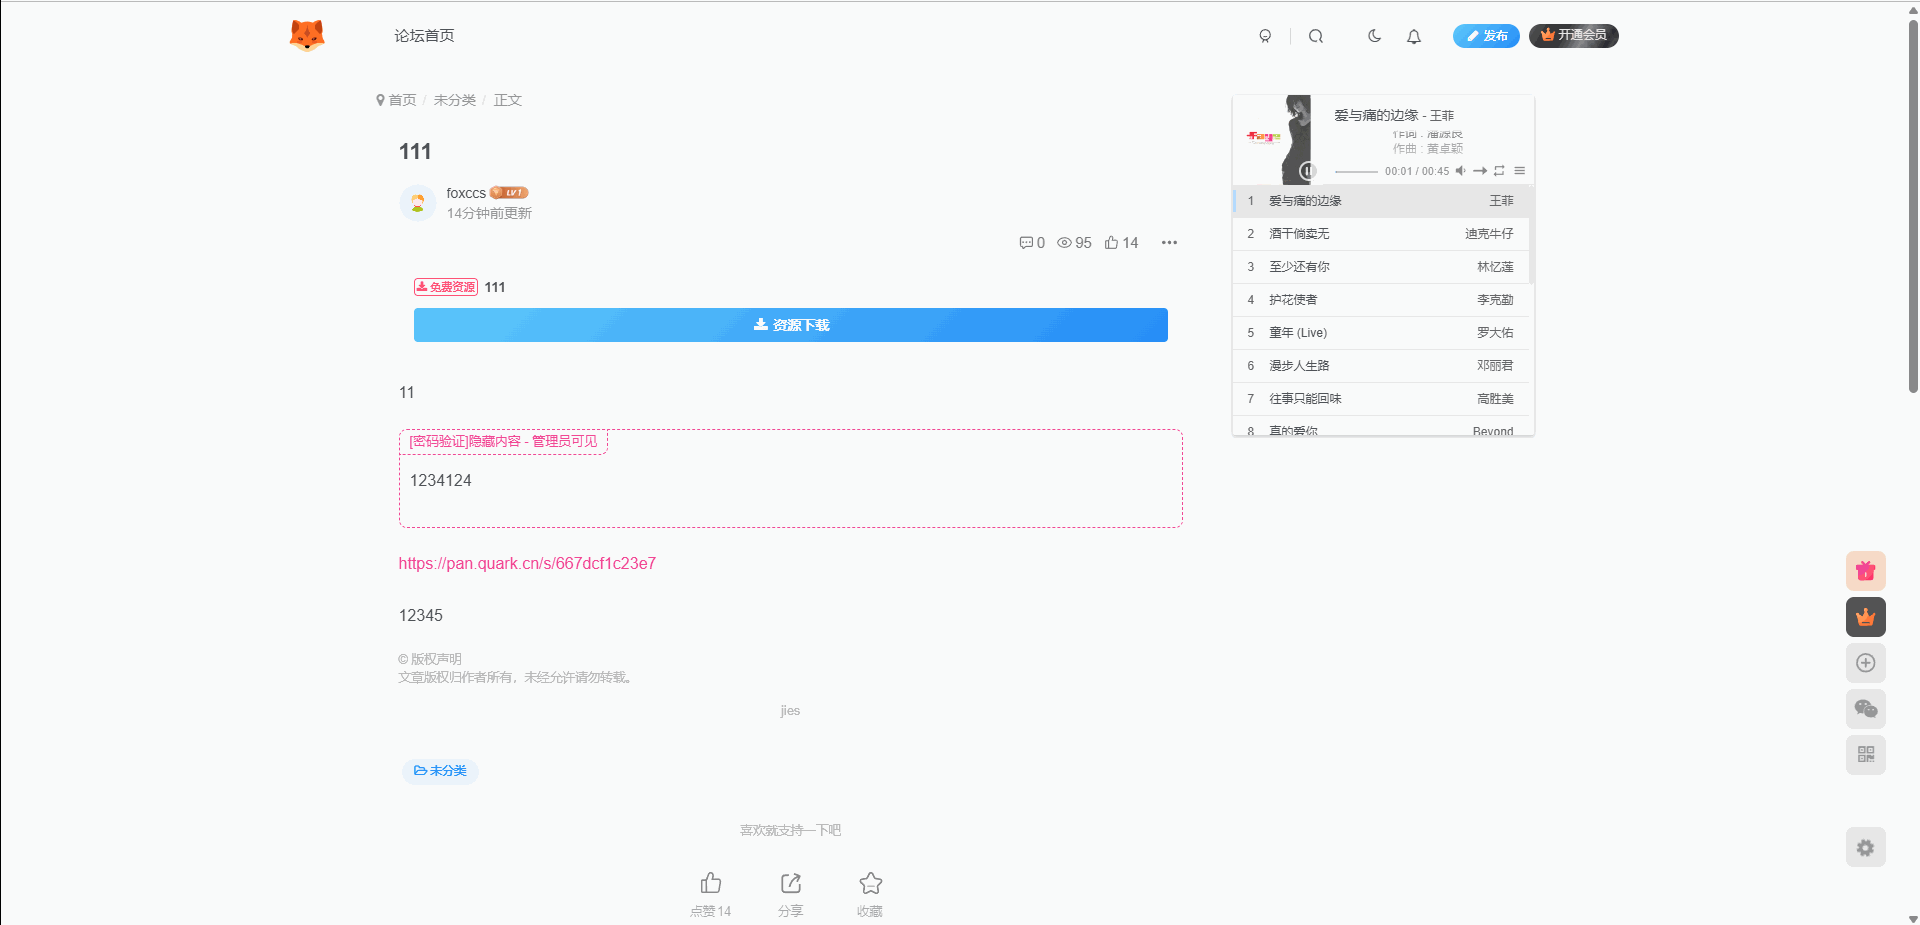
Task: Open the foxccs author name link
Action: (x=466, y=193)
